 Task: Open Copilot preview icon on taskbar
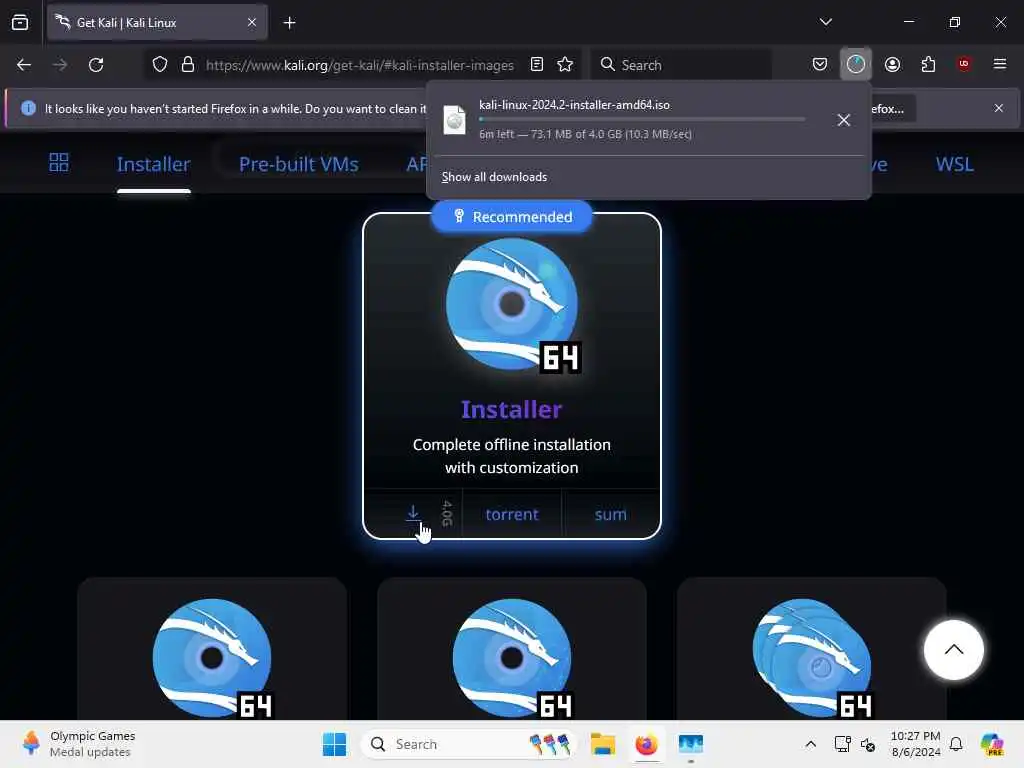point(992,744)
